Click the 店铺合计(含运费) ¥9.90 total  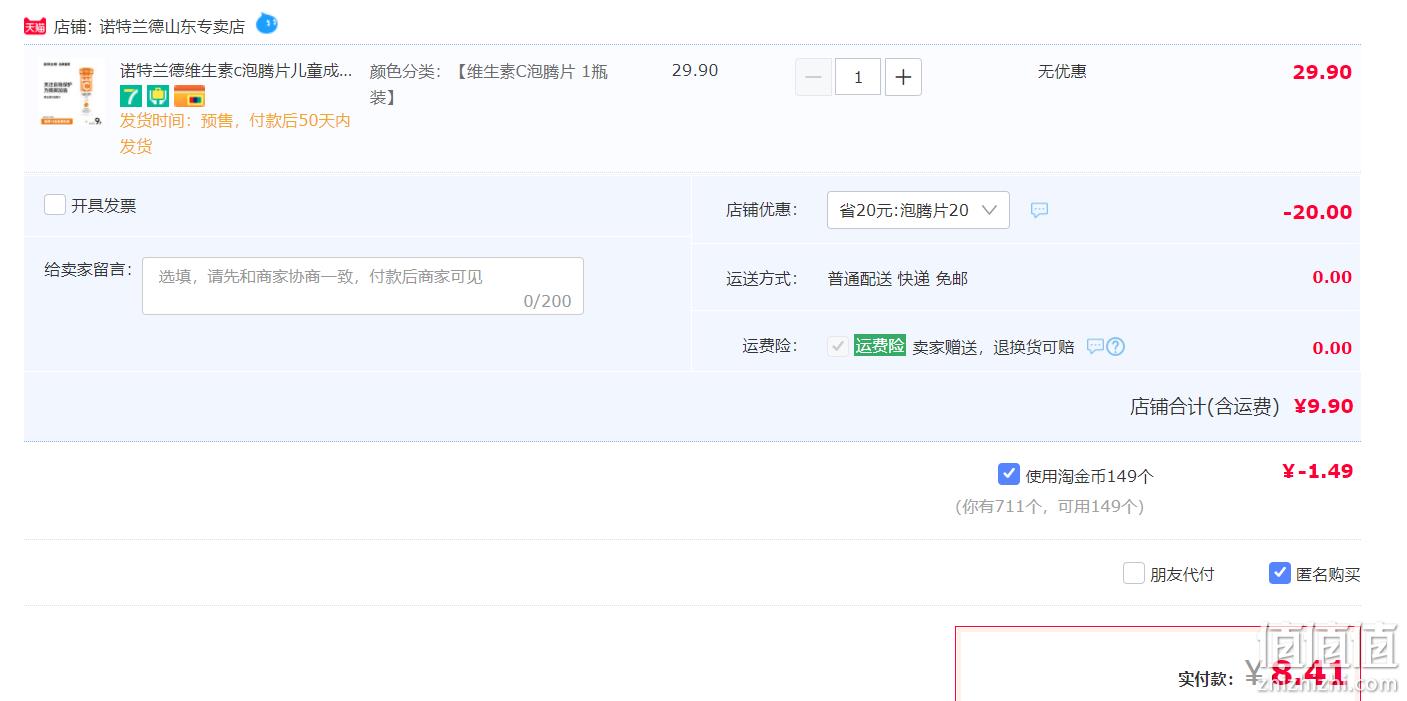tap(1241, 407)
